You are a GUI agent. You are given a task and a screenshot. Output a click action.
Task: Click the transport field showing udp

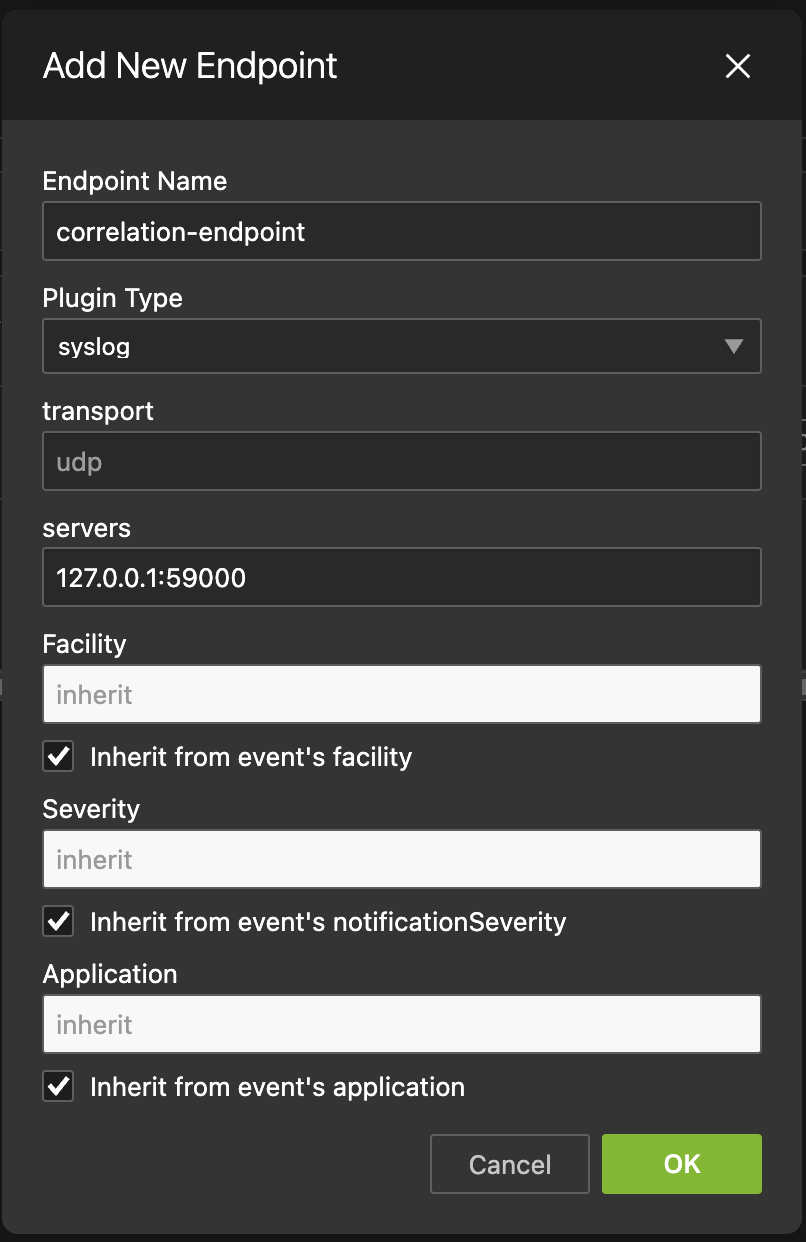point(402,461)
